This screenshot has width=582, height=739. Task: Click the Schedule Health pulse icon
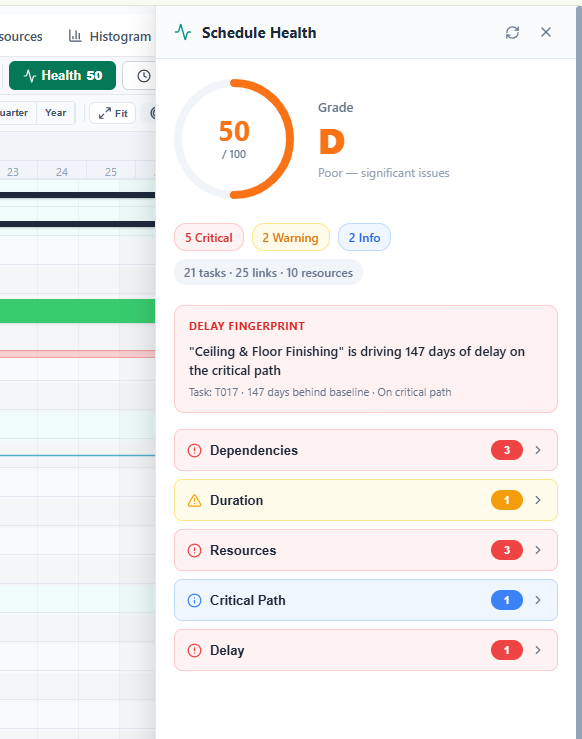(x=183, y=33)
